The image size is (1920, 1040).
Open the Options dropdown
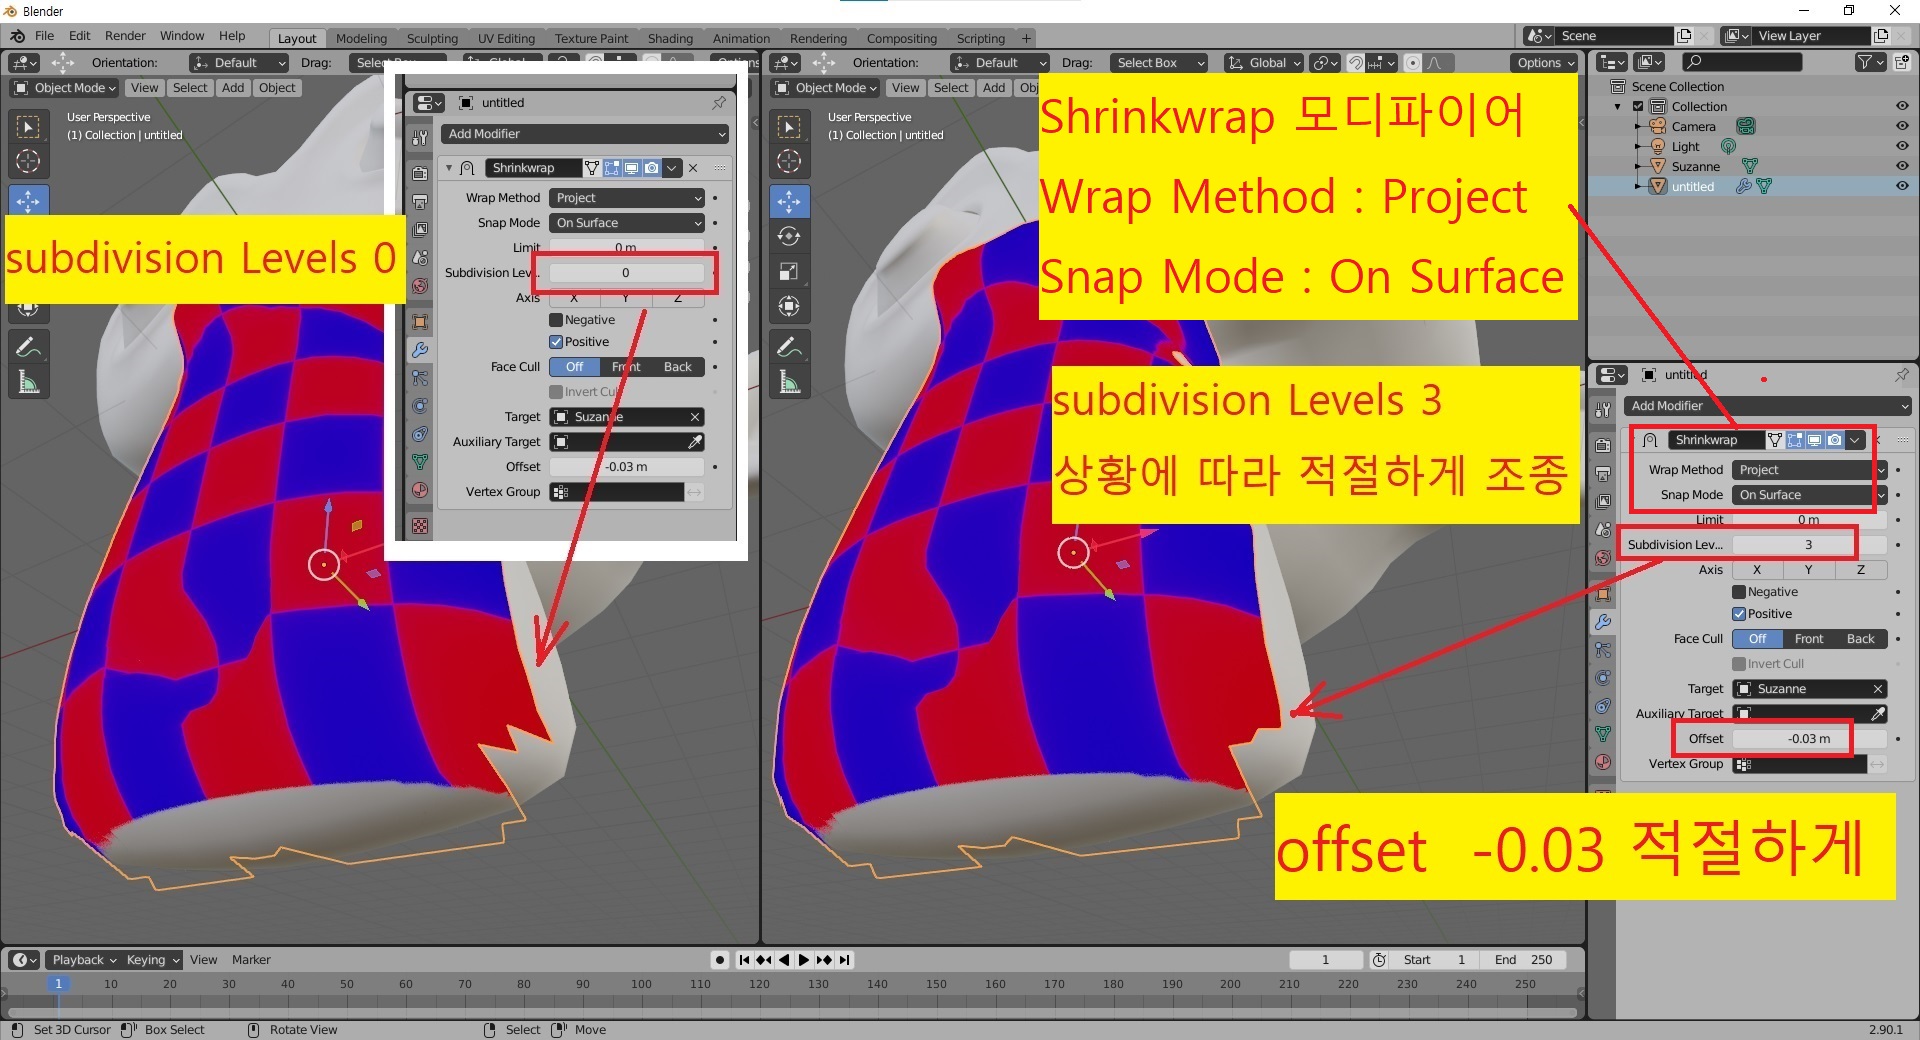(1546, 63)
